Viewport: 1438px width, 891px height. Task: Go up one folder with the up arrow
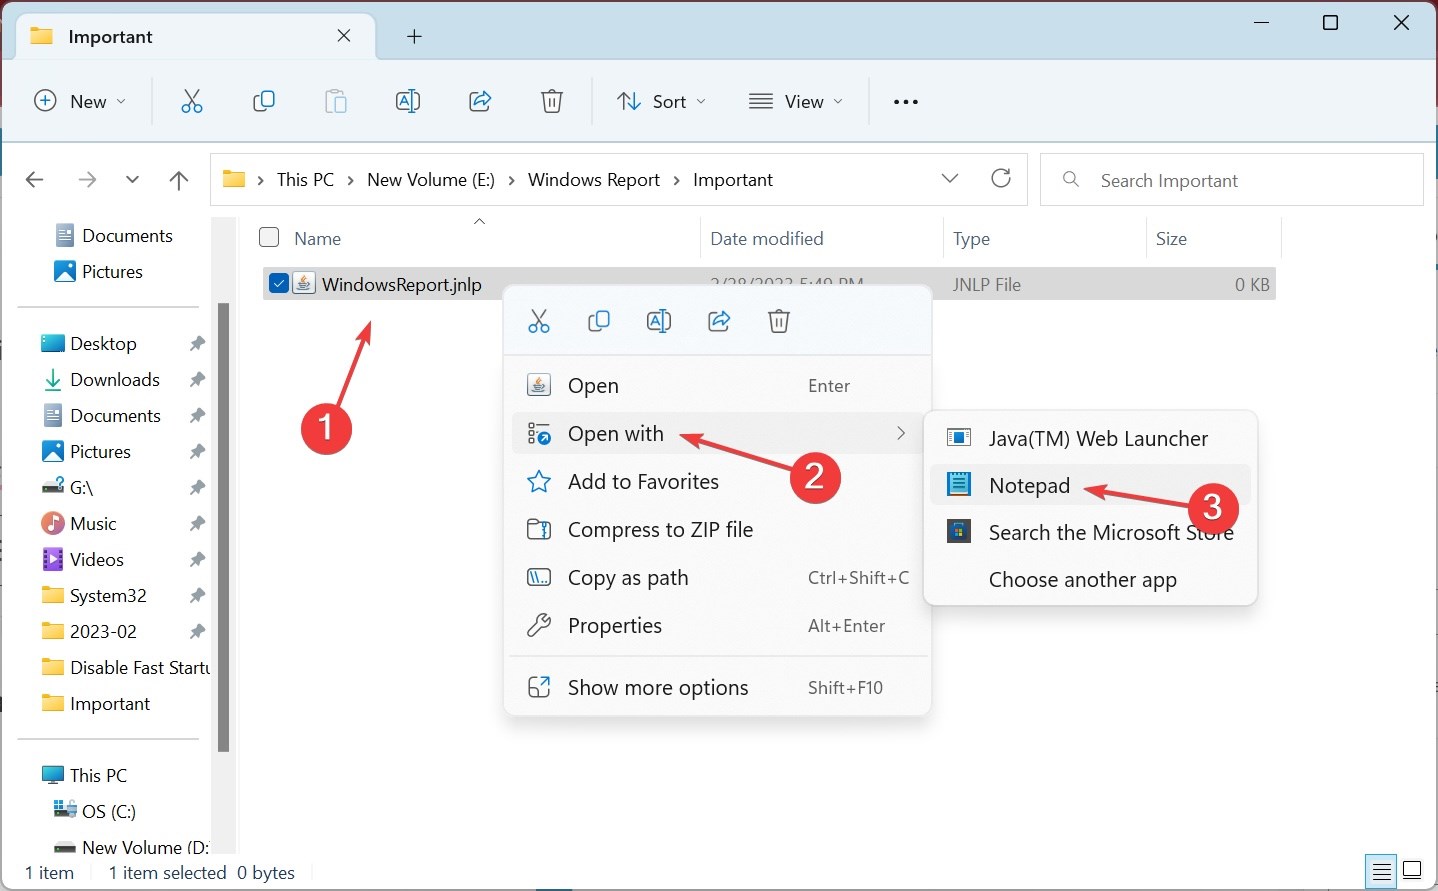pos(179,180)
